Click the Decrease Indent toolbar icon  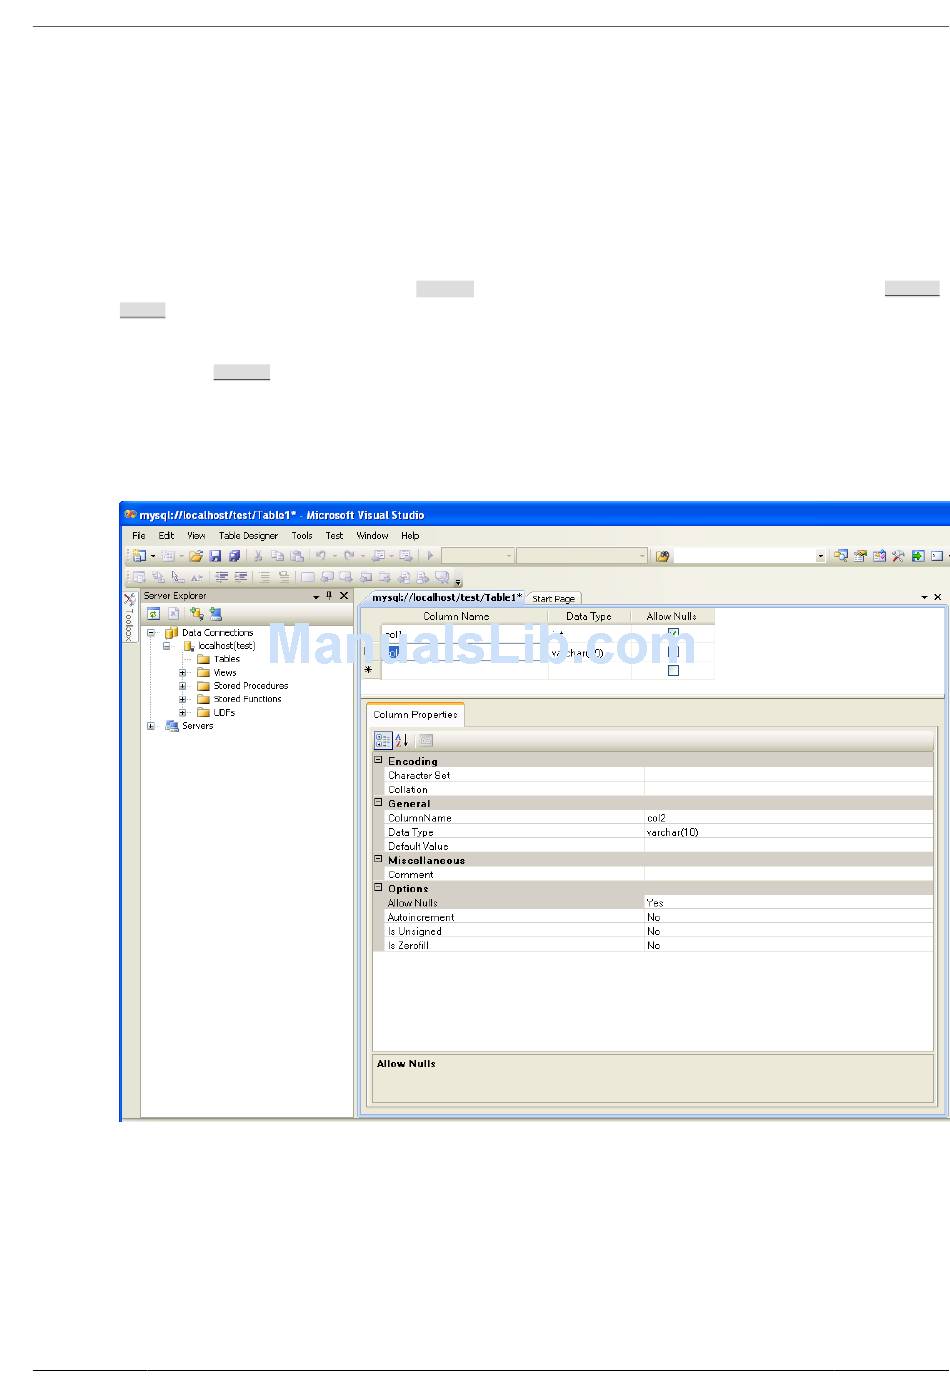pos(222,577)
